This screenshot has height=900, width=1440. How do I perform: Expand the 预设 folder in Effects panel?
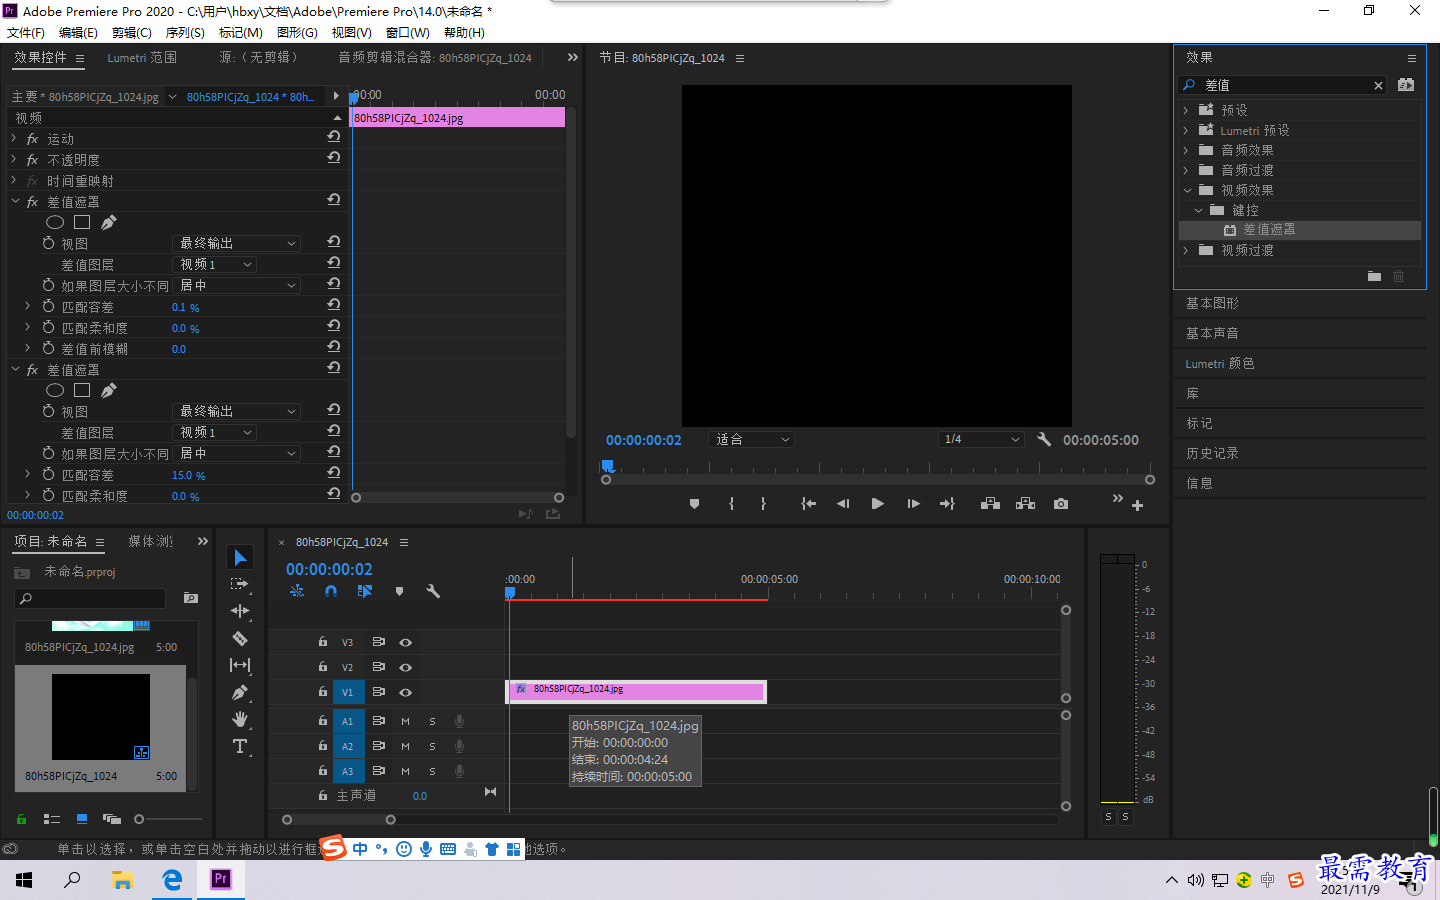pos(1186,110)
